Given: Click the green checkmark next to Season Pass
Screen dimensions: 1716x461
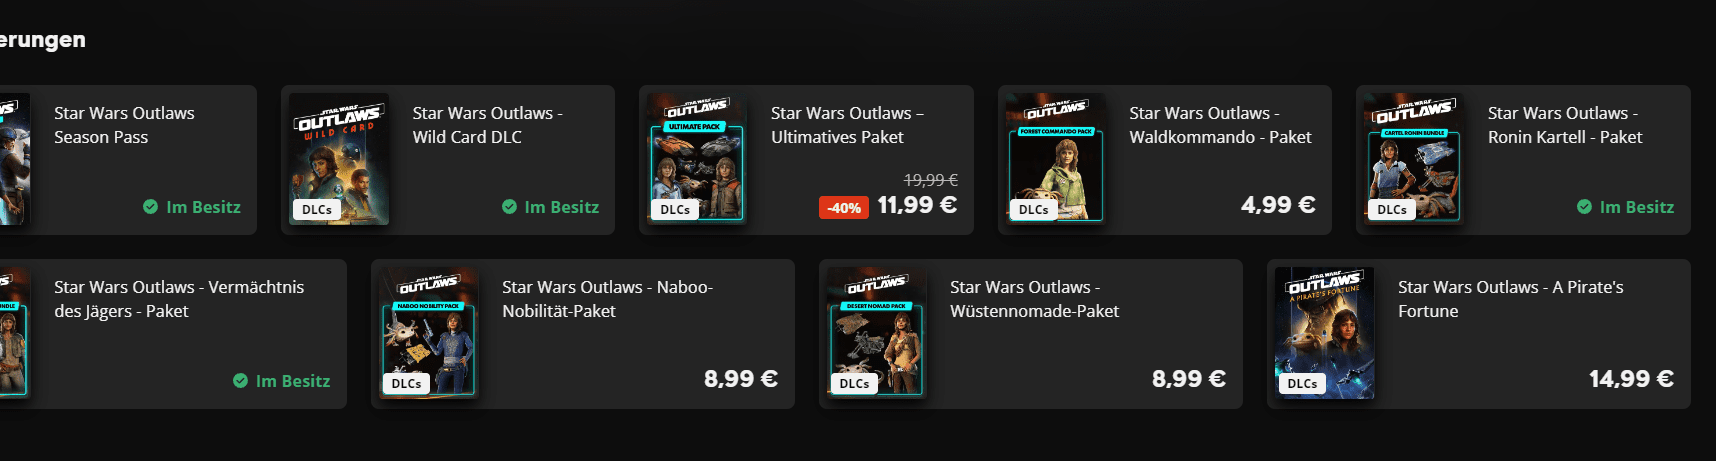Looking at the screenshot, I should [x=150, y=207].
